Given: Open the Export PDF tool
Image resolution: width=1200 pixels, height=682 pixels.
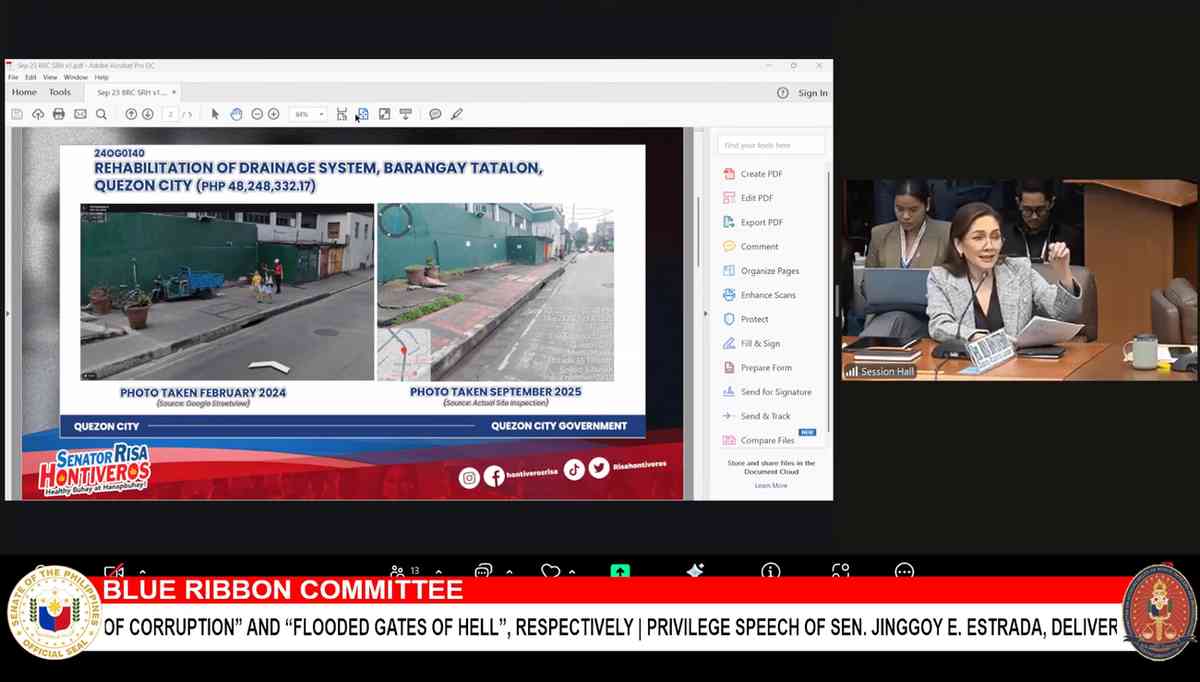Looking at the screenshot, I should (x=758, y=221).
